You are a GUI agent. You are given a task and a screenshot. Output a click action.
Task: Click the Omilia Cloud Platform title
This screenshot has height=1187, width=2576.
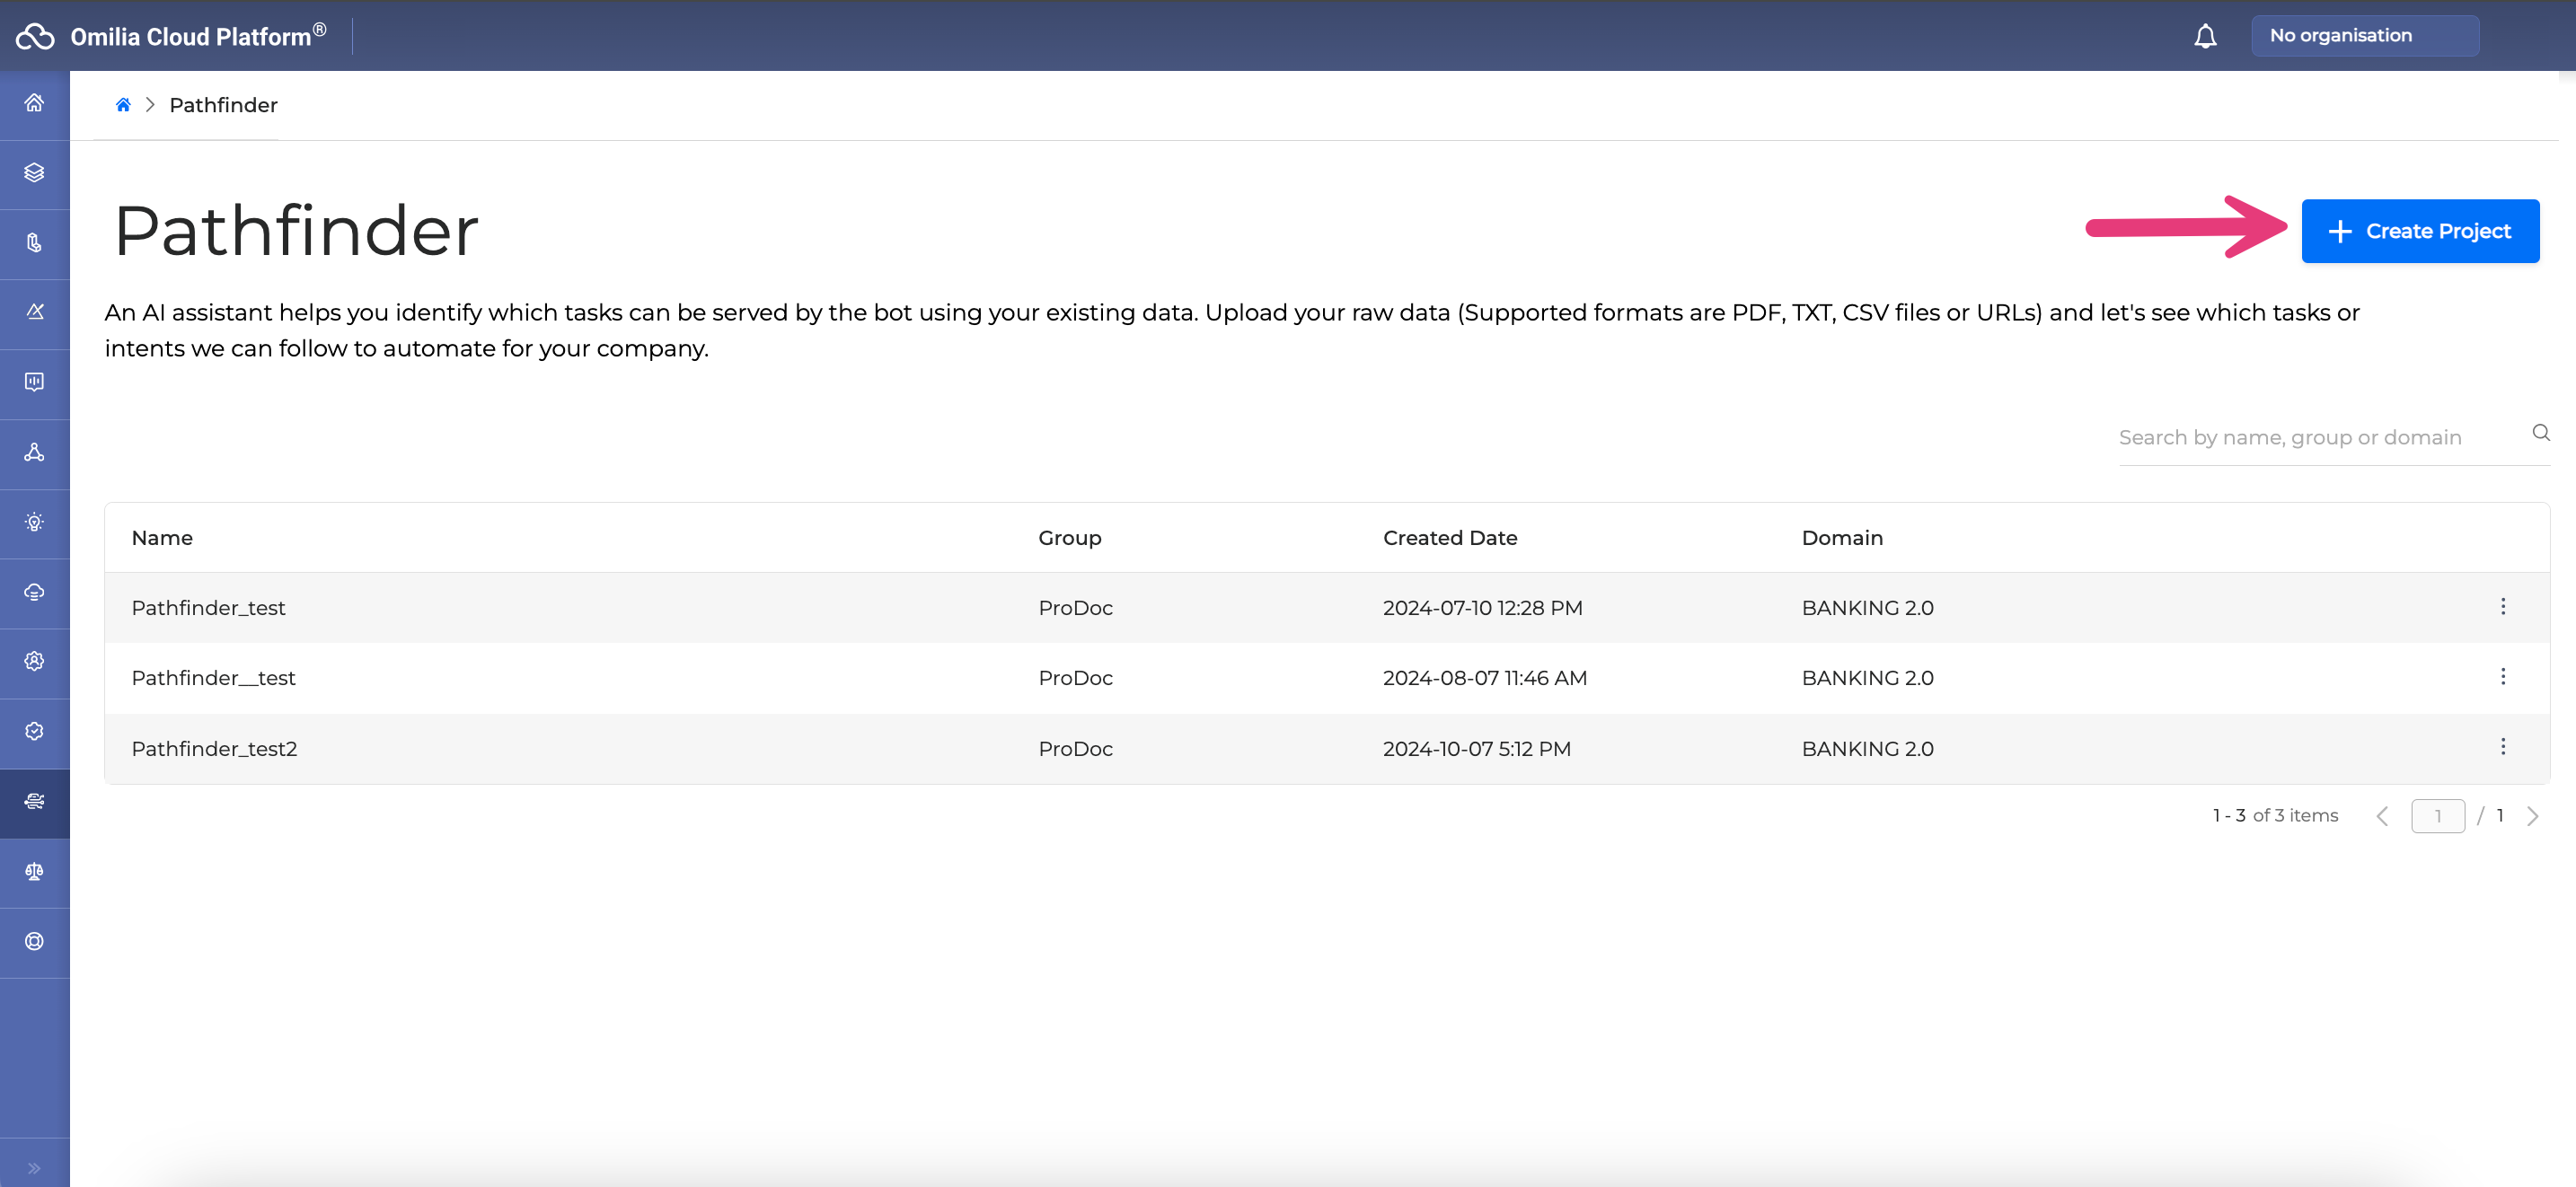point(198,36)
